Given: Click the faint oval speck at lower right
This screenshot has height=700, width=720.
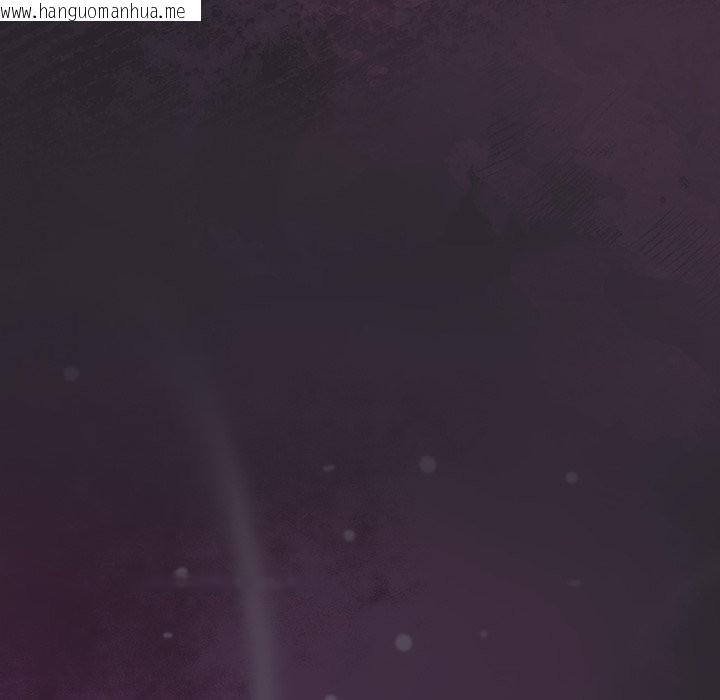Looking at the screenshot, I should point(573,582).
